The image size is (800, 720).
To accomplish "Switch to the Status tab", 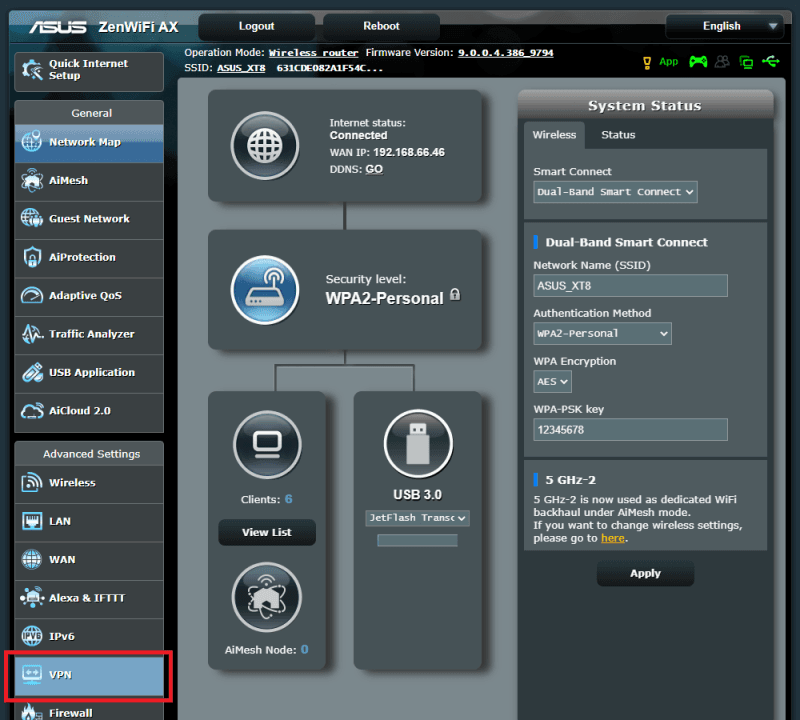I will point(618,135).
